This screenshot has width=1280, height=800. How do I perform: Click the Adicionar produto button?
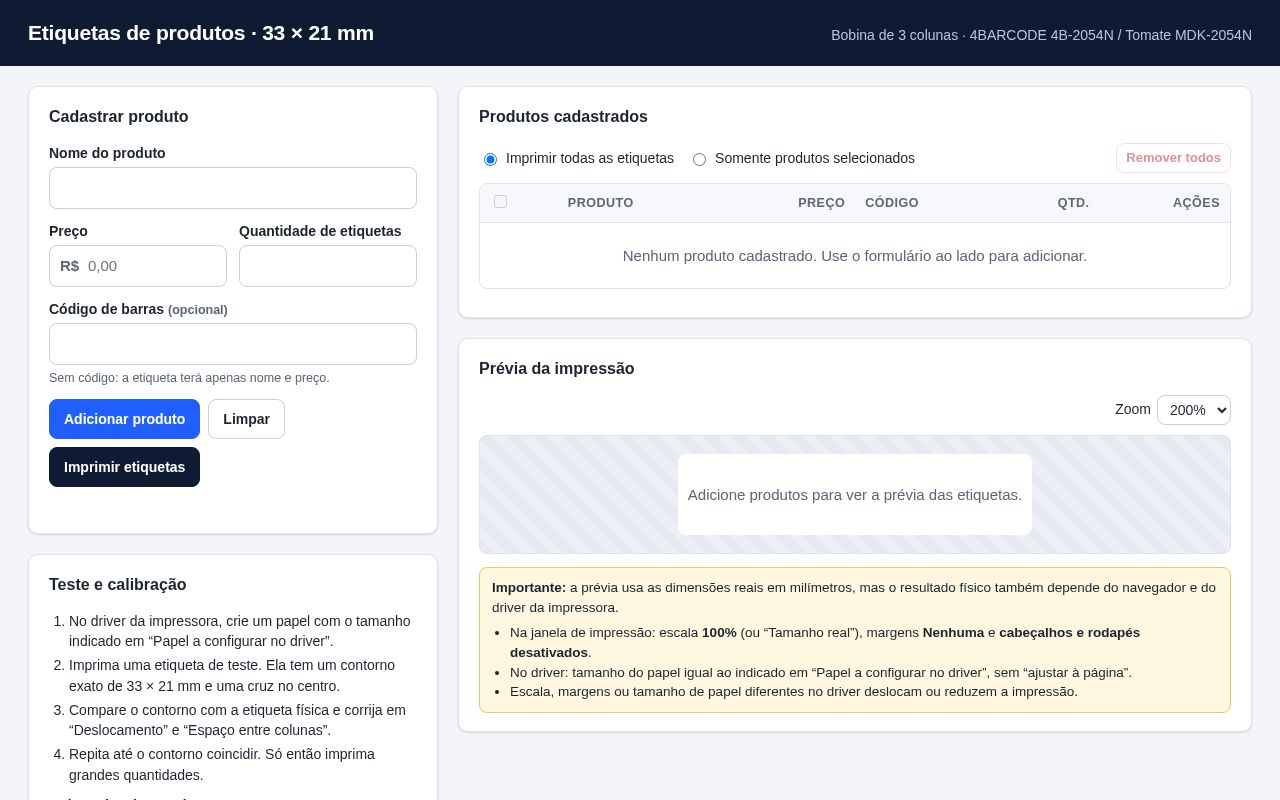[x=124, y=419]
